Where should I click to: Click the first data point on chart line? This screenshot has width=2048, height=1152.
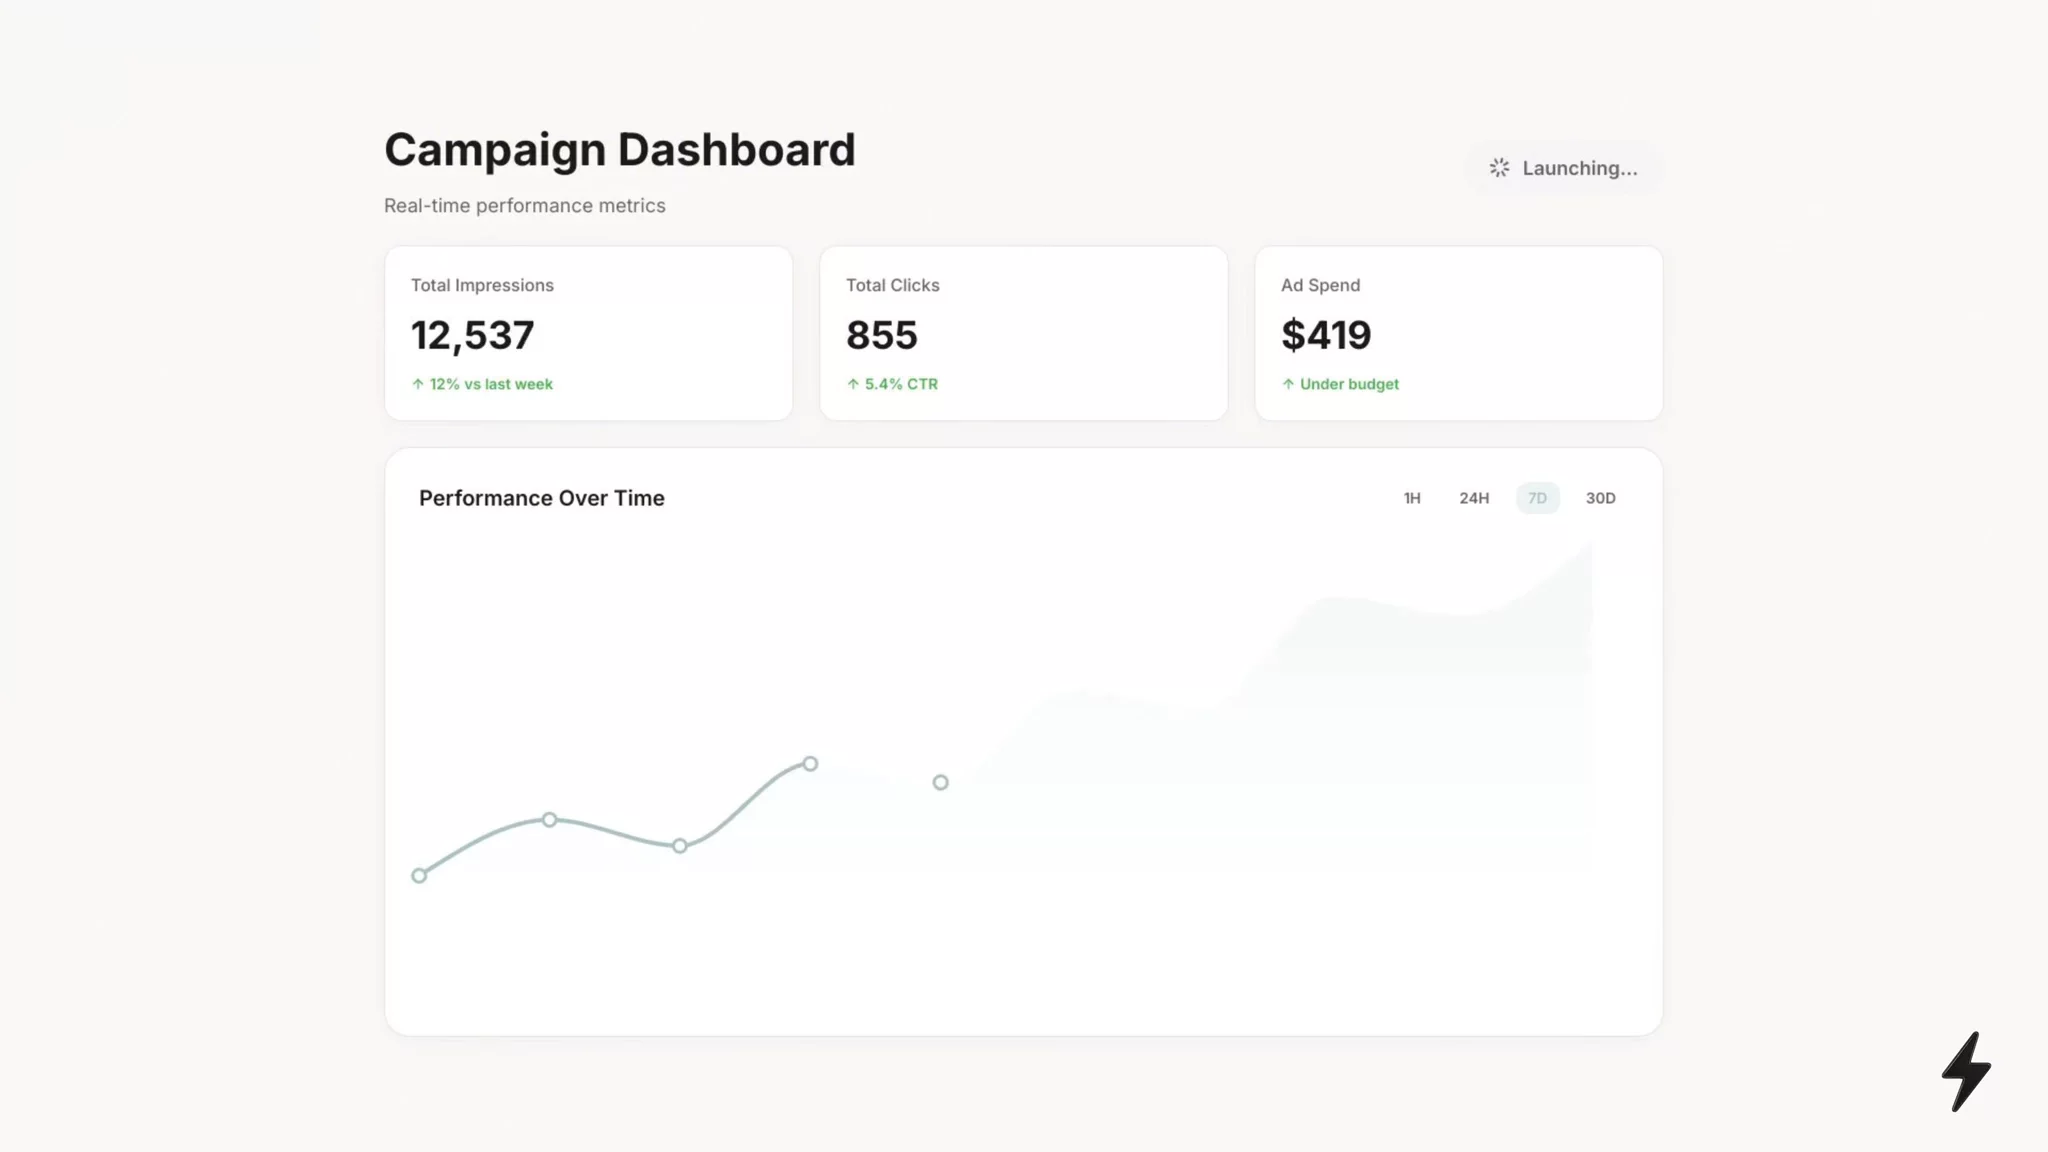(x=419, y=876)
